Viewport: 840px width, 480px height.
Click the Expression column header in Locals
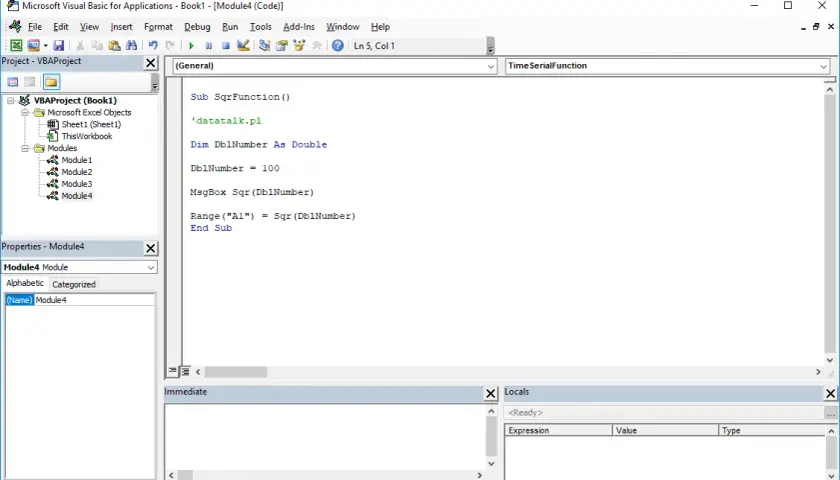pyautogui.click(x=558, y=430)
